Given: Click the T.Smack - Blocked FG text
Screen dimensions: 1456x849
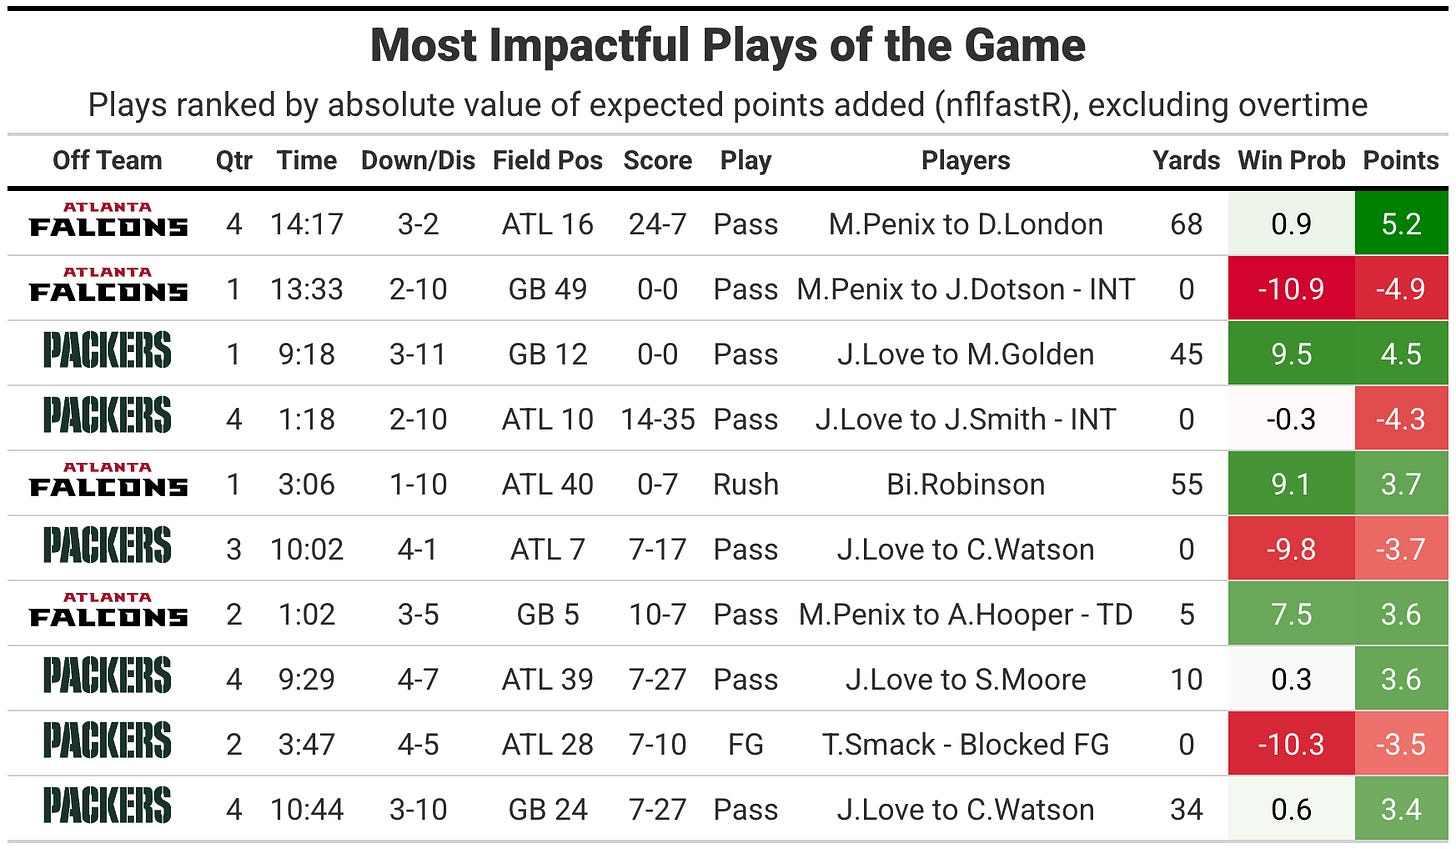Looking at the screenshot, I should point(966,744).
